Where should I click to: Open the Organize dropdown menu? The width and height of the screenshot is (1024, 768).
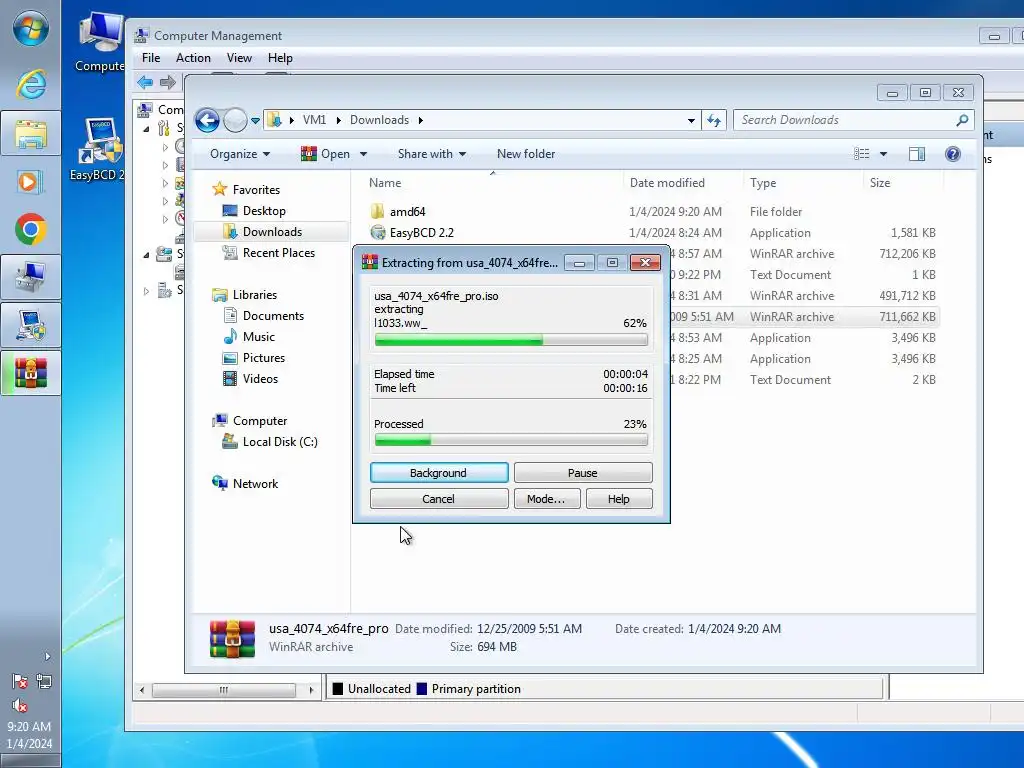(x=240, y=154)
